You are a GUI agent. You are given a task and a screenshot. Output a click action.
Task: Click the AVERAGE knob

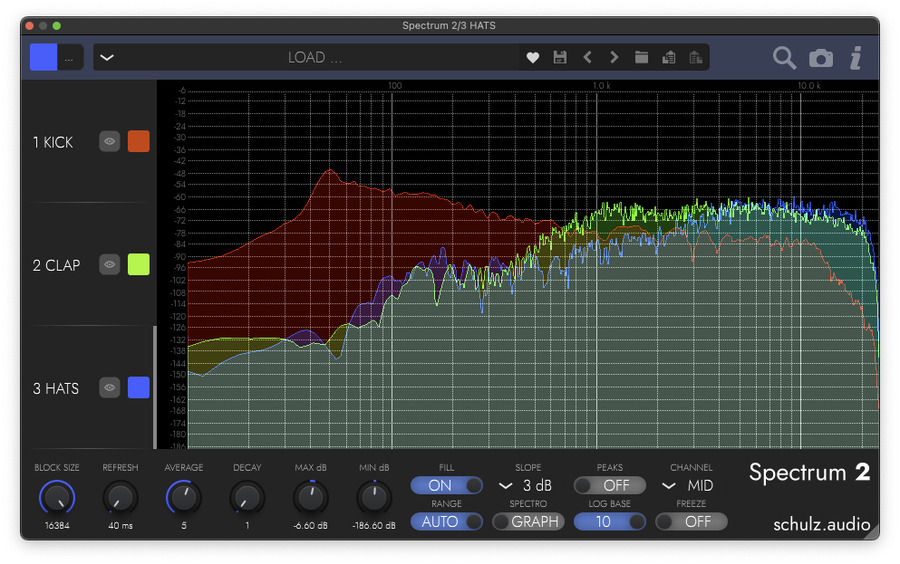pyautogui.click(x=184, y=497)
